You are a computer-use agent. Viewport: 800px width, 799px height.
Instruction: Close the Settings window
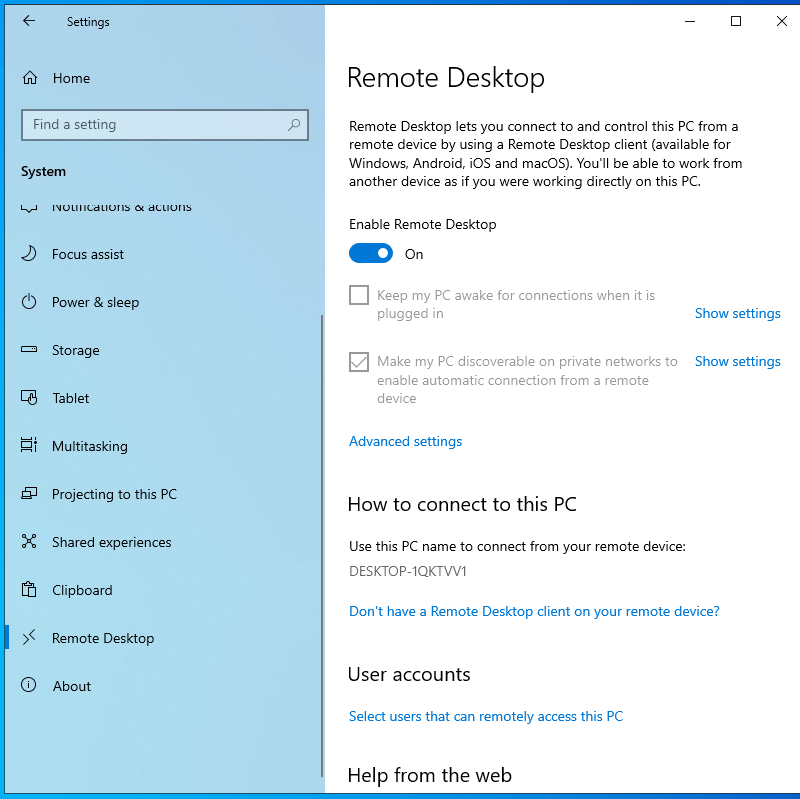pos(782,21)
